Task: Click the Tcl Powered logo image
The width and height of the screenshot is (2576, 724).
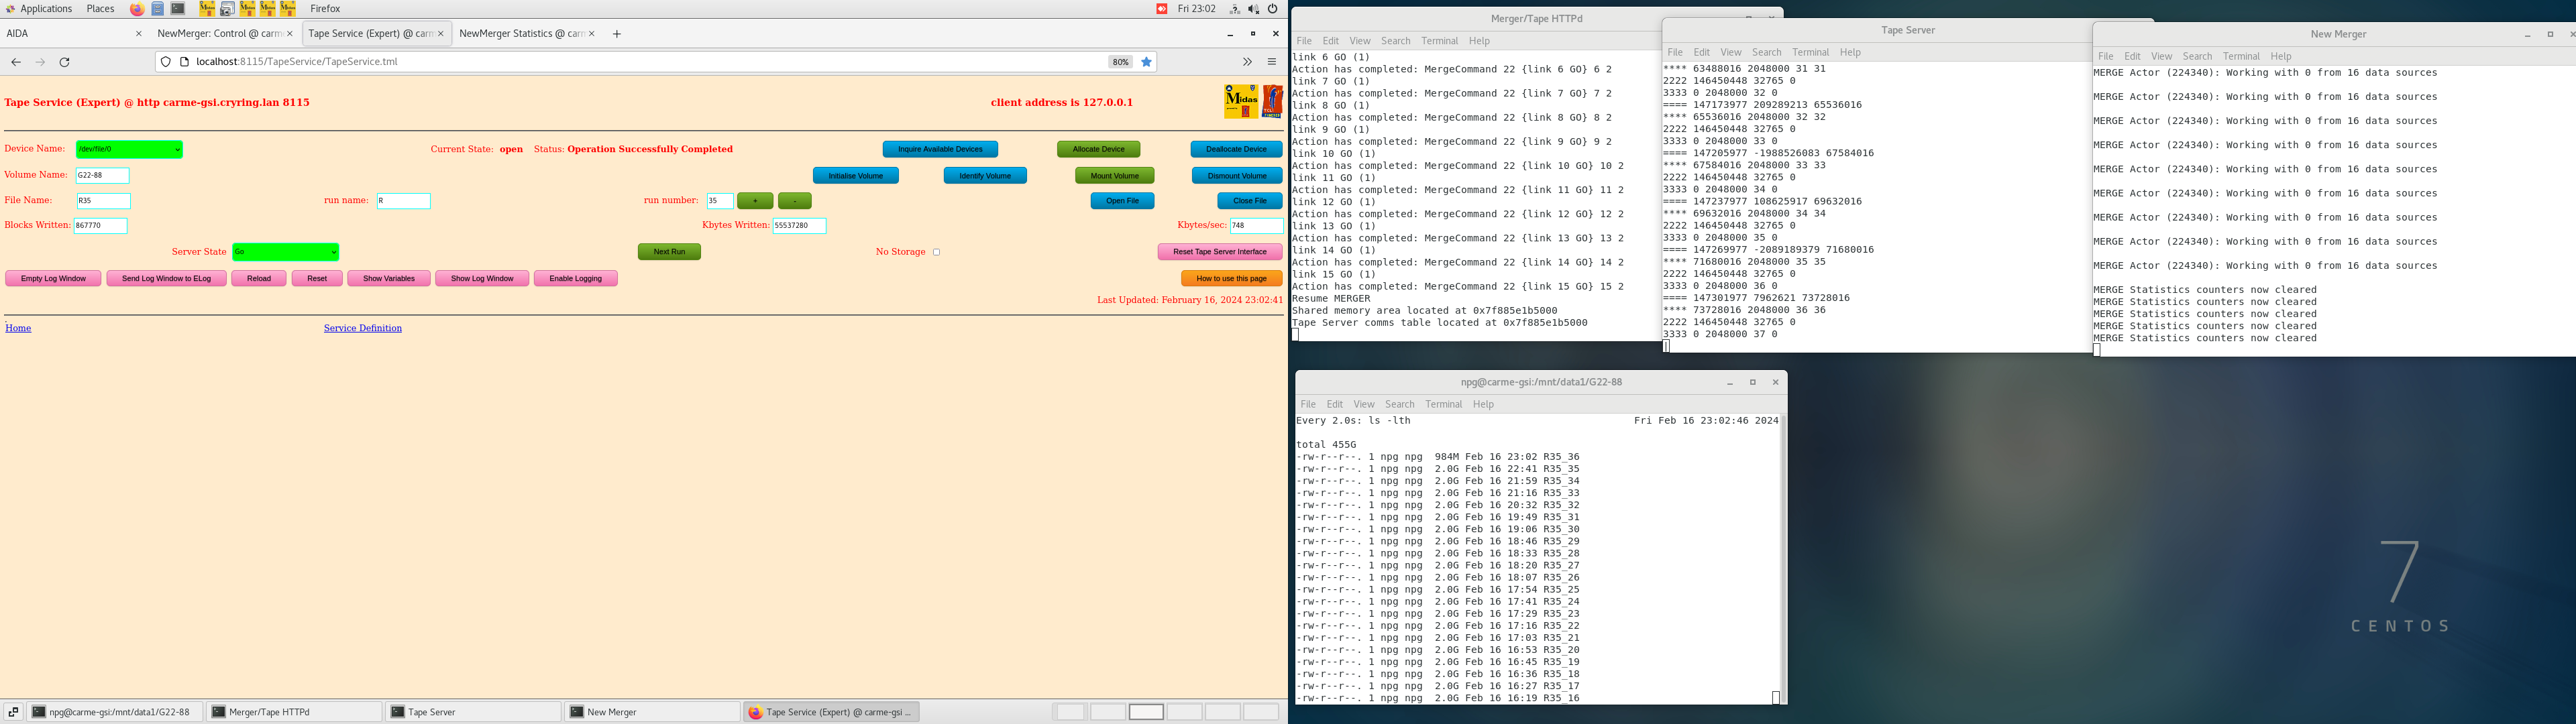Action: tap(1272, 101)
